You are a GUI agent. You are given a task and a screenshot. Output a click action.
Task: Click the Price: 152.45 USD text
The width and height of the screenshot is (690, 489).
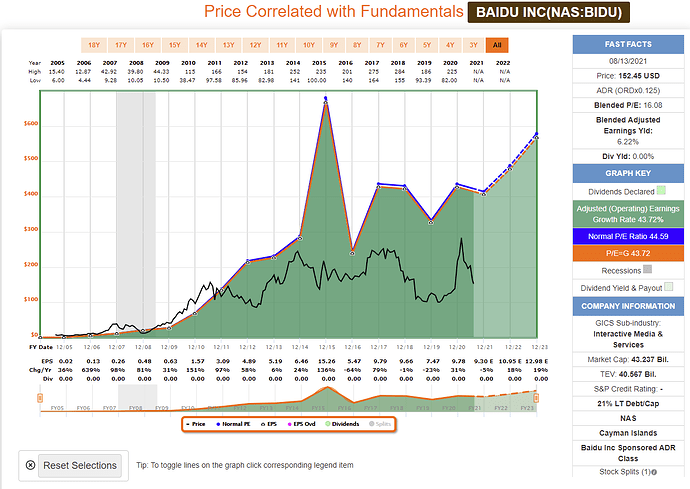coord(628,76)
